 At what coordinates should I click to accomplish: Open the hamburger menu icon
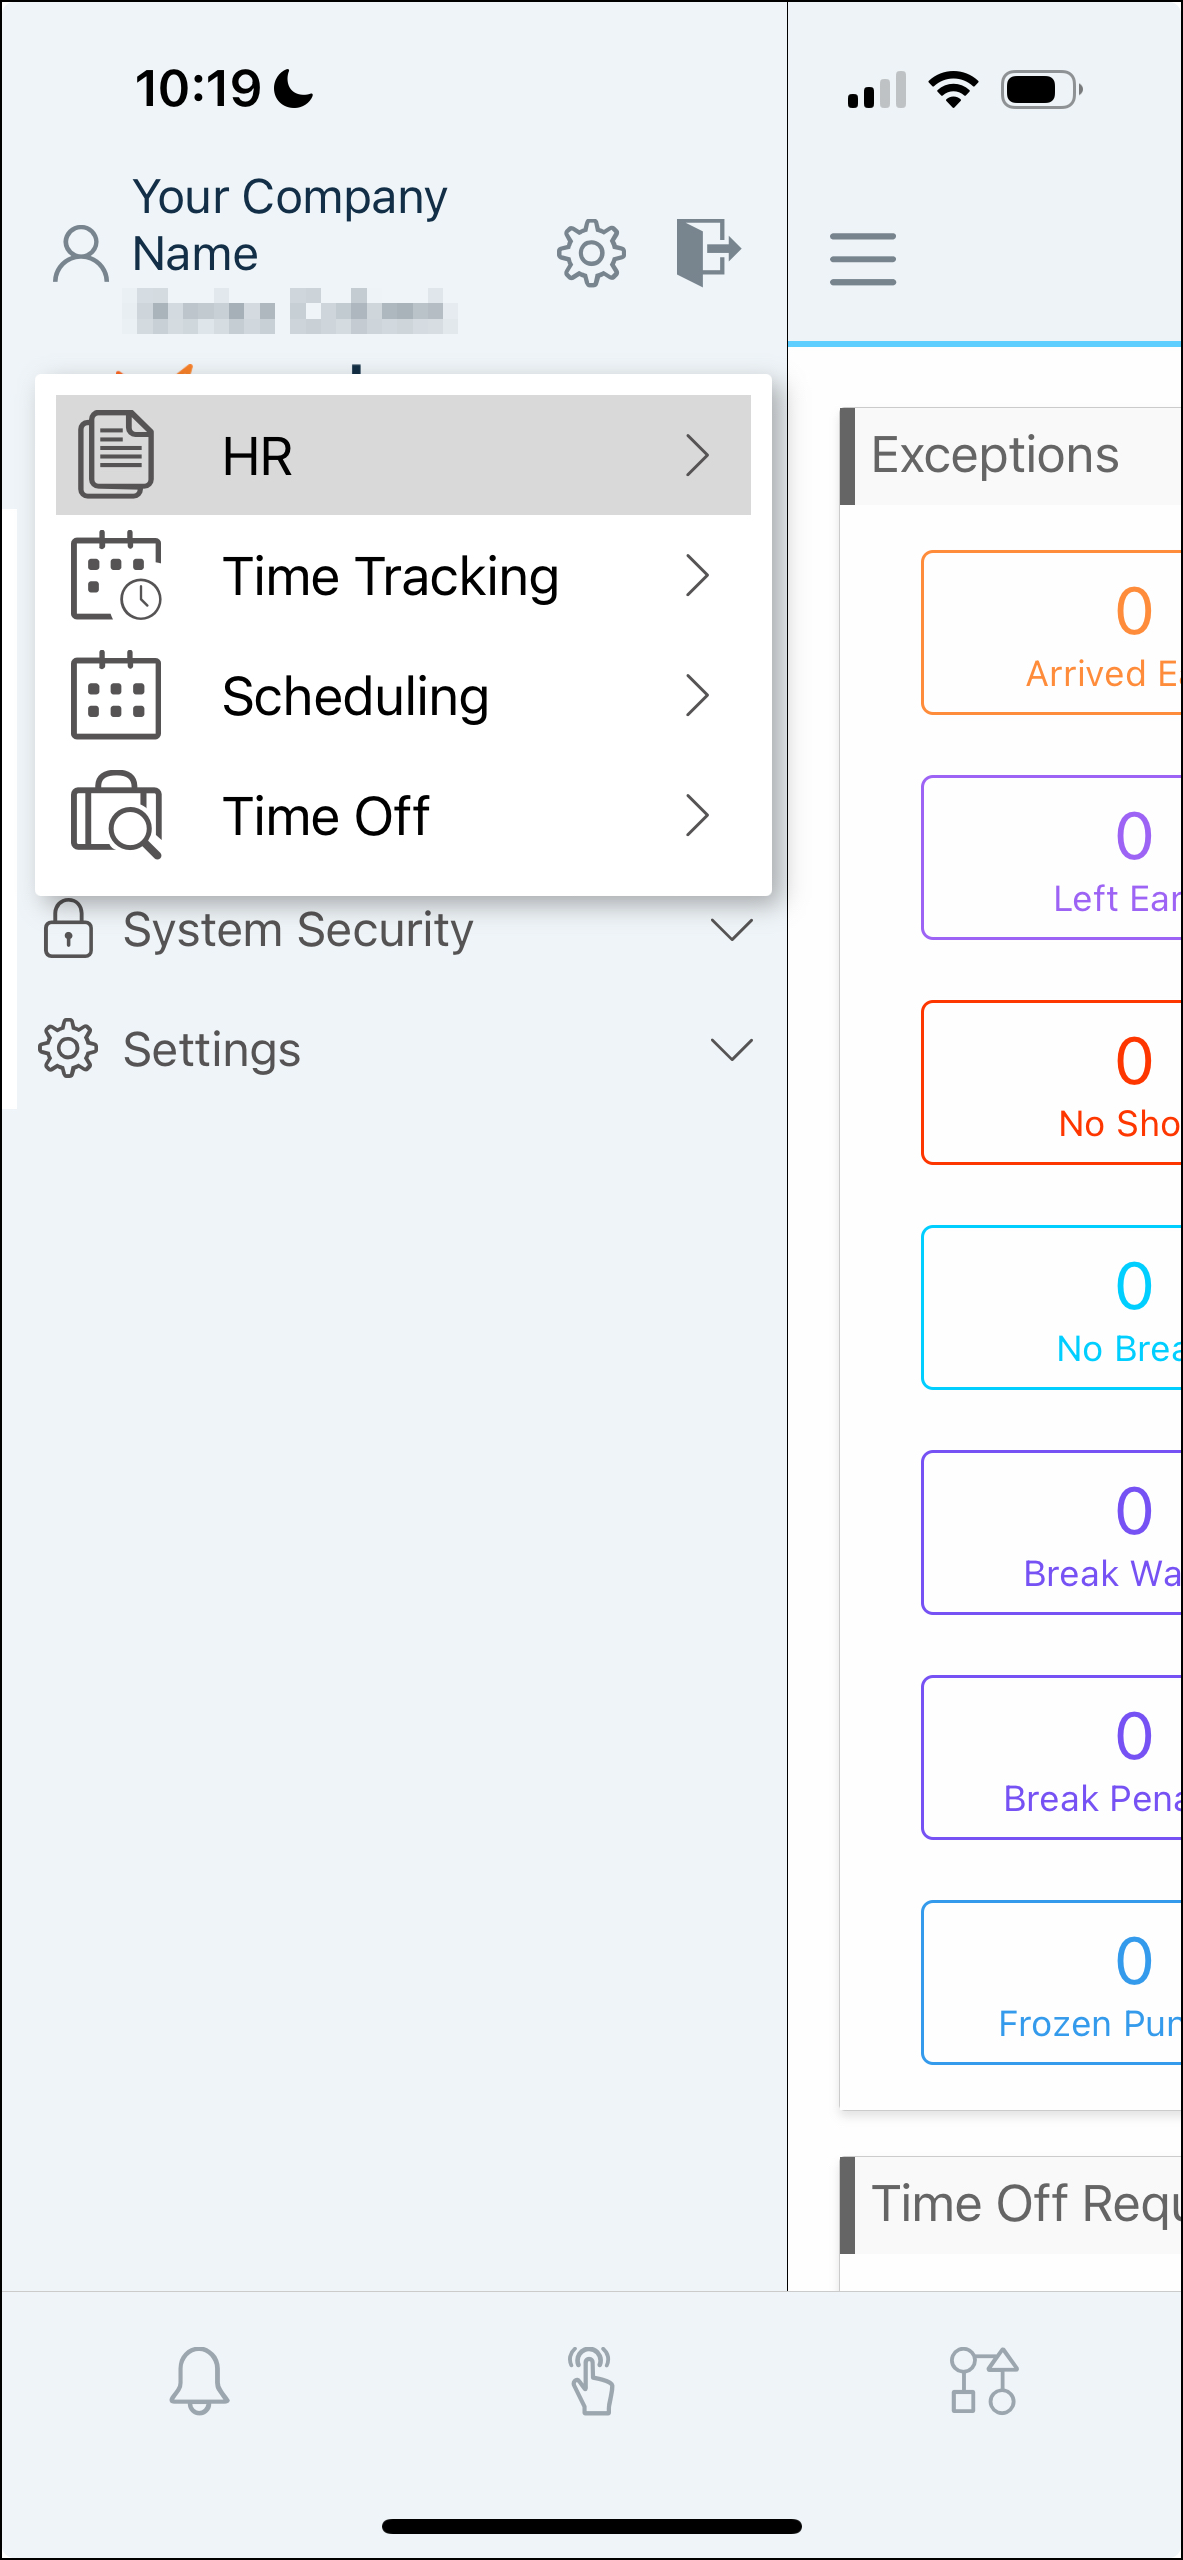(863, 259)
